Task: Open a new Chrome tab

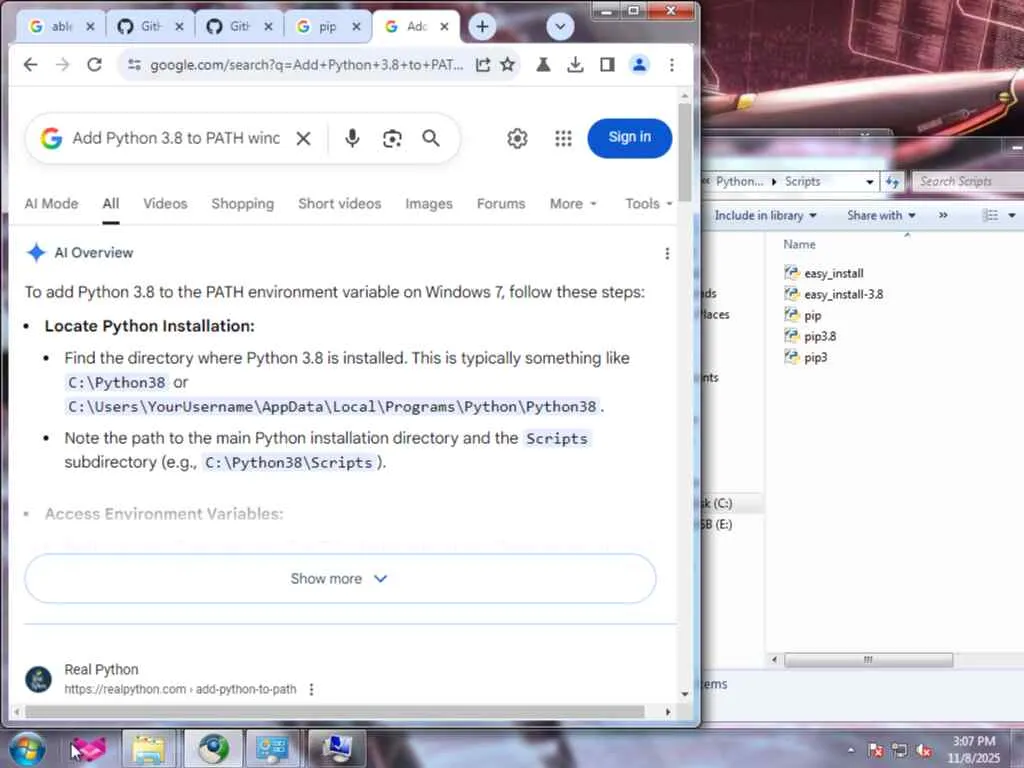Action: click(482, 27)
